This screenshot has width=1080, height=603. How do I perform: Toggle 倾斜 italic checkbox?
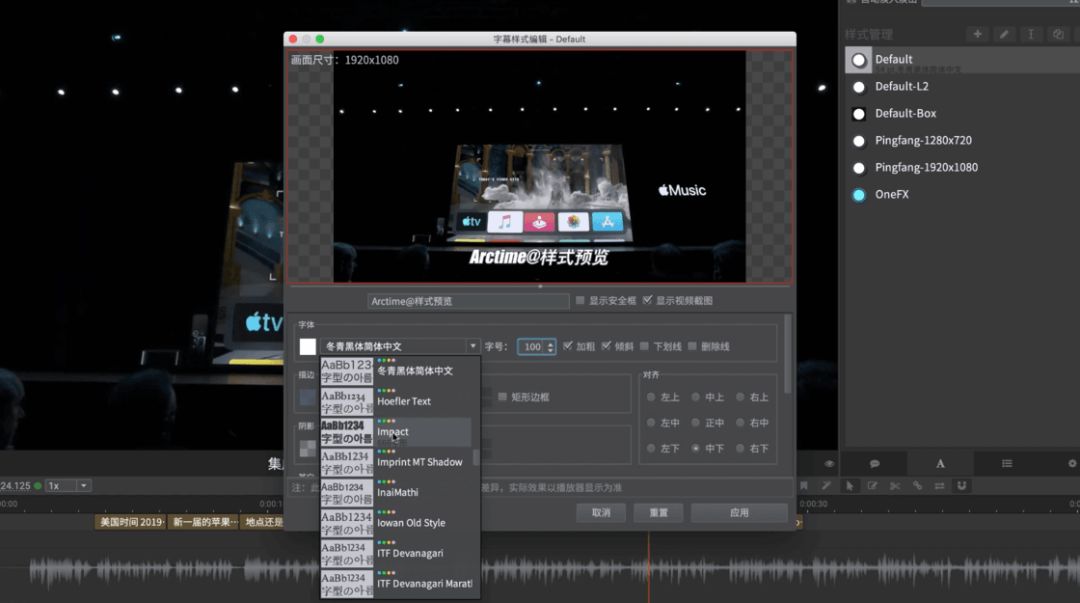tap(606, 346)
